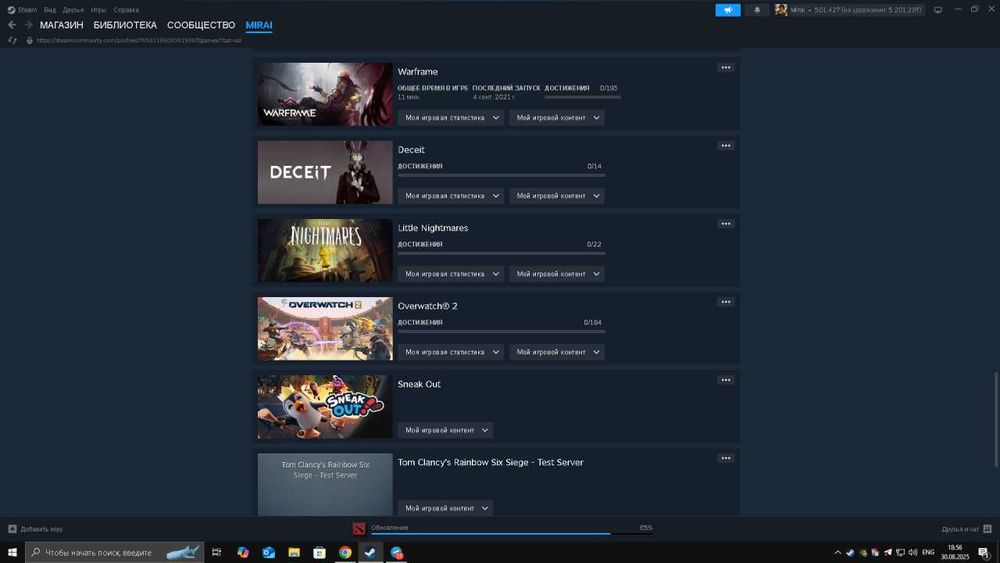Open the Mirai account wallet dropdown
The height and width of the screenshot is (563, 1000).
point(856,10)
